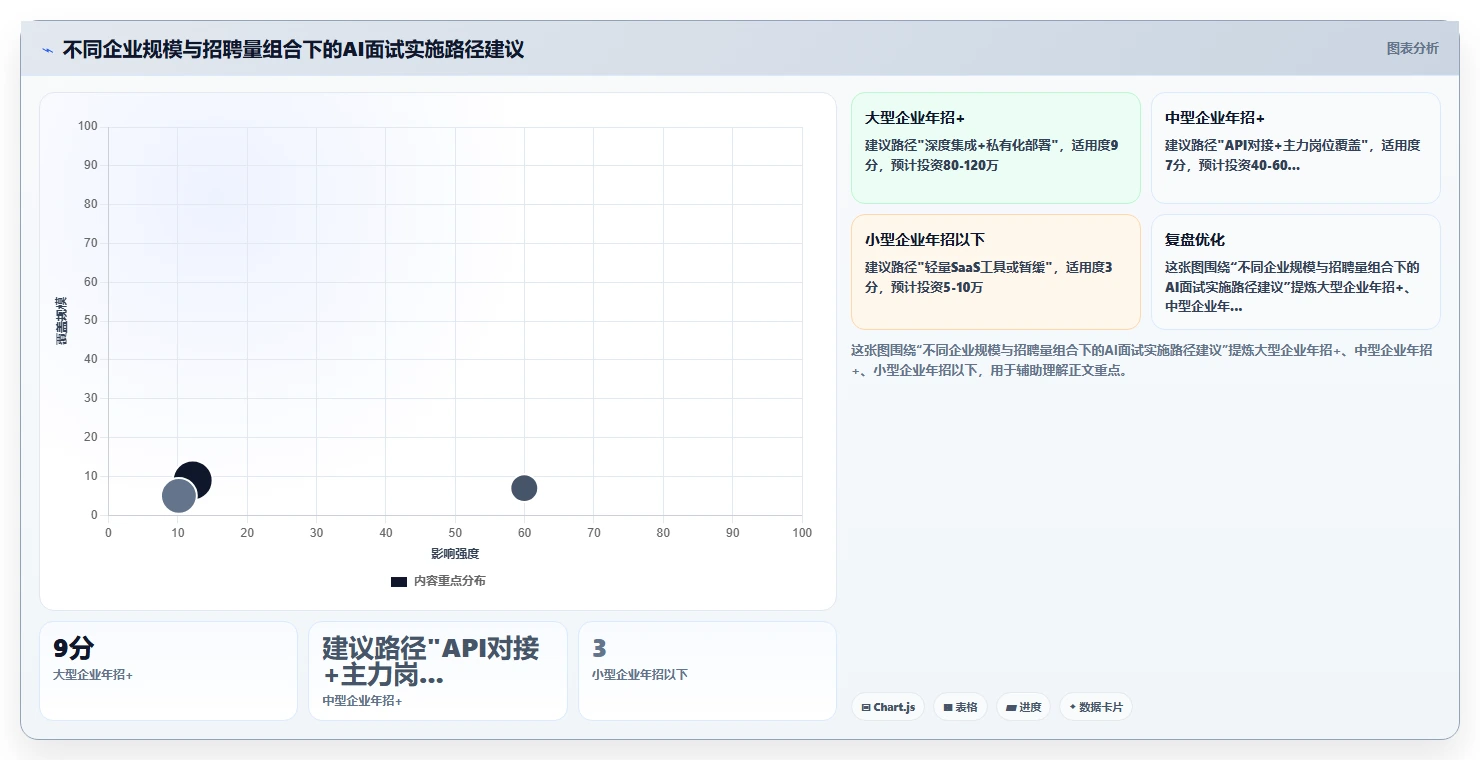The height and width of the screenshot is (760, 1480).
Task: Click the vertical y-axis title label
Action: point(61,321)
